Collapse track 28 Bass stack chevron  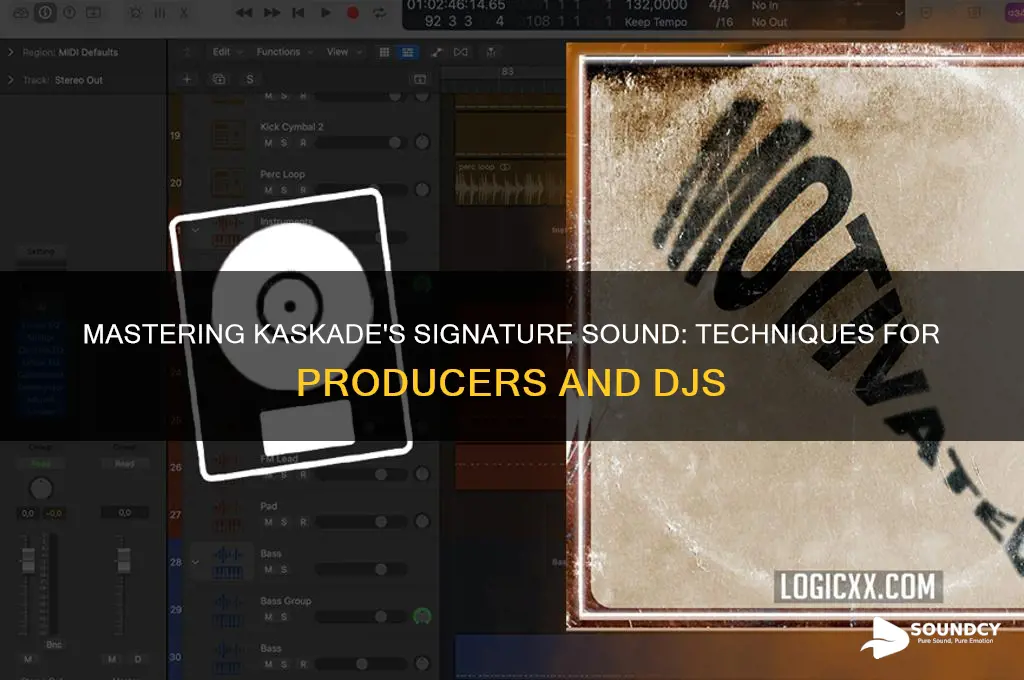[x=195, y=562]
